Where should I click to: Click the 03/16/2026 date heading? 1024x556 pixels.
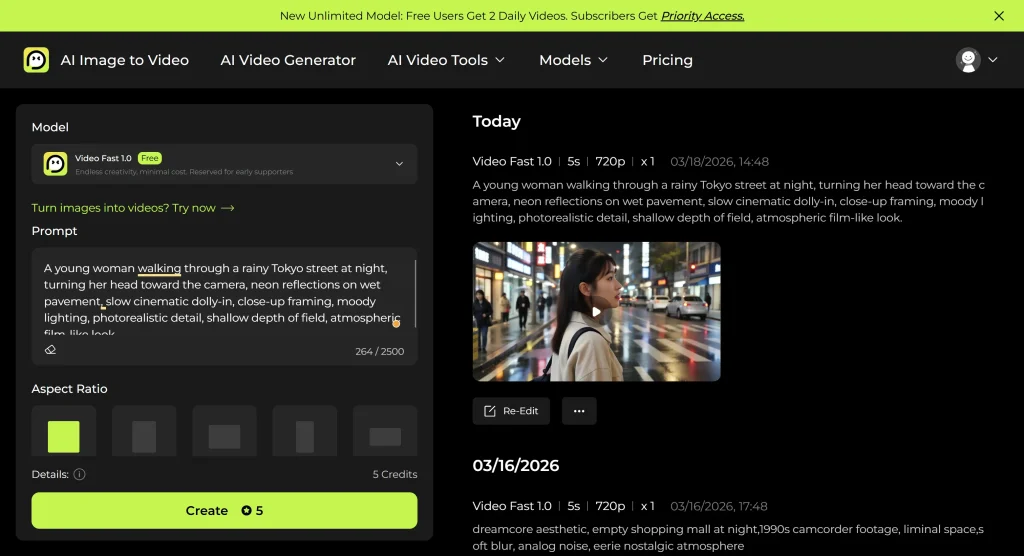point(515,465)
